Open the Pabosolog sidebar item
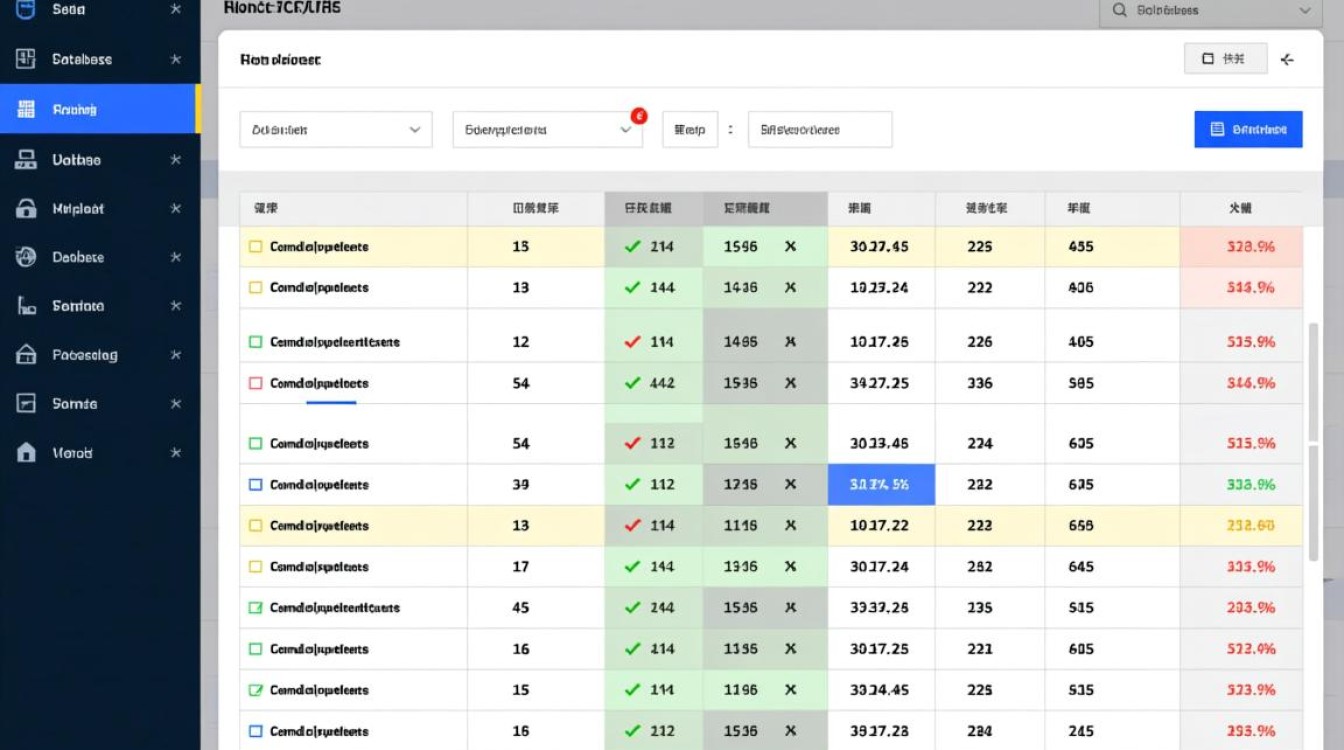The height and width of the screenshot is (750, 1344). pyautogui.click(x=100, y=354)
